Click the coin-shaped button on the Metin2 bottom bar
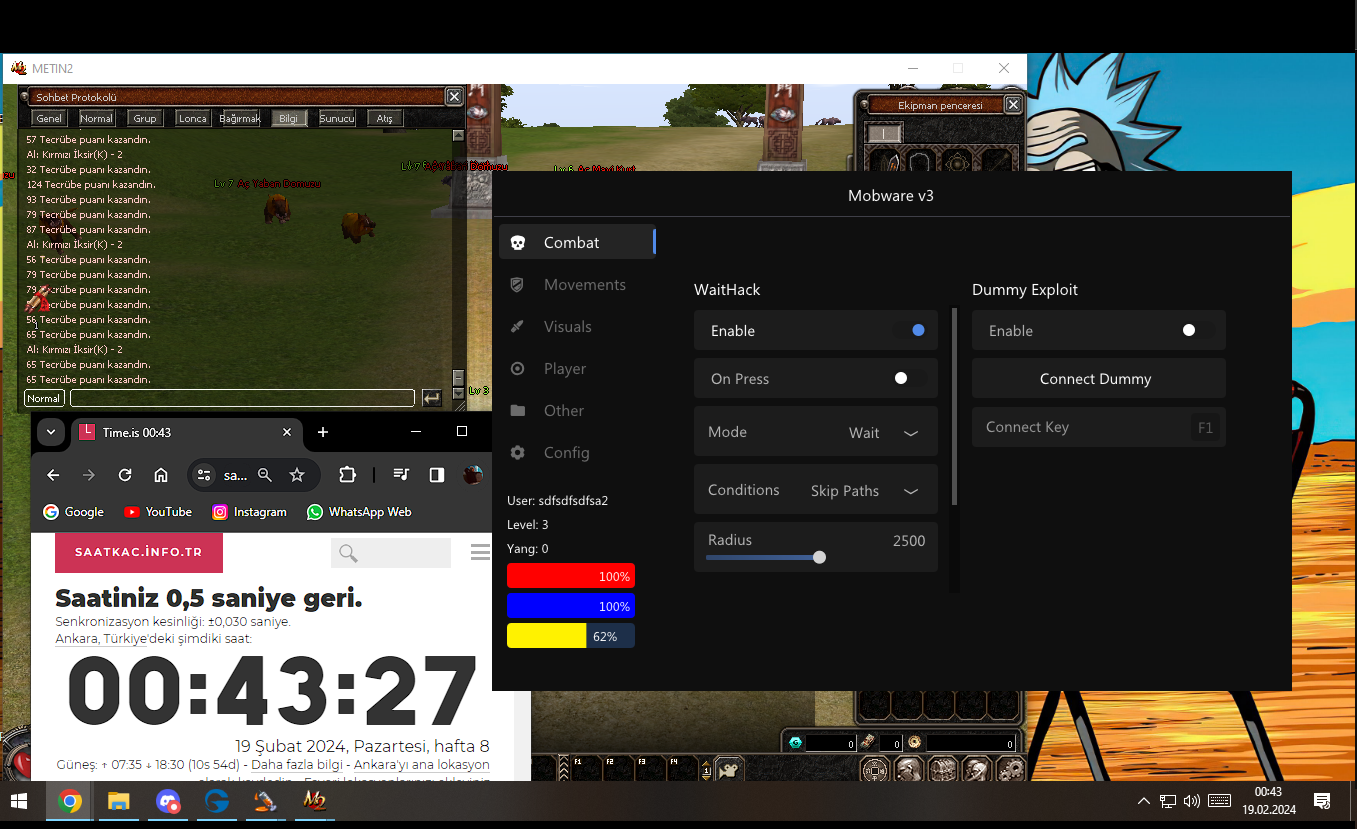This screenshot has height=829, width=1357. click(x=875, y=770)
